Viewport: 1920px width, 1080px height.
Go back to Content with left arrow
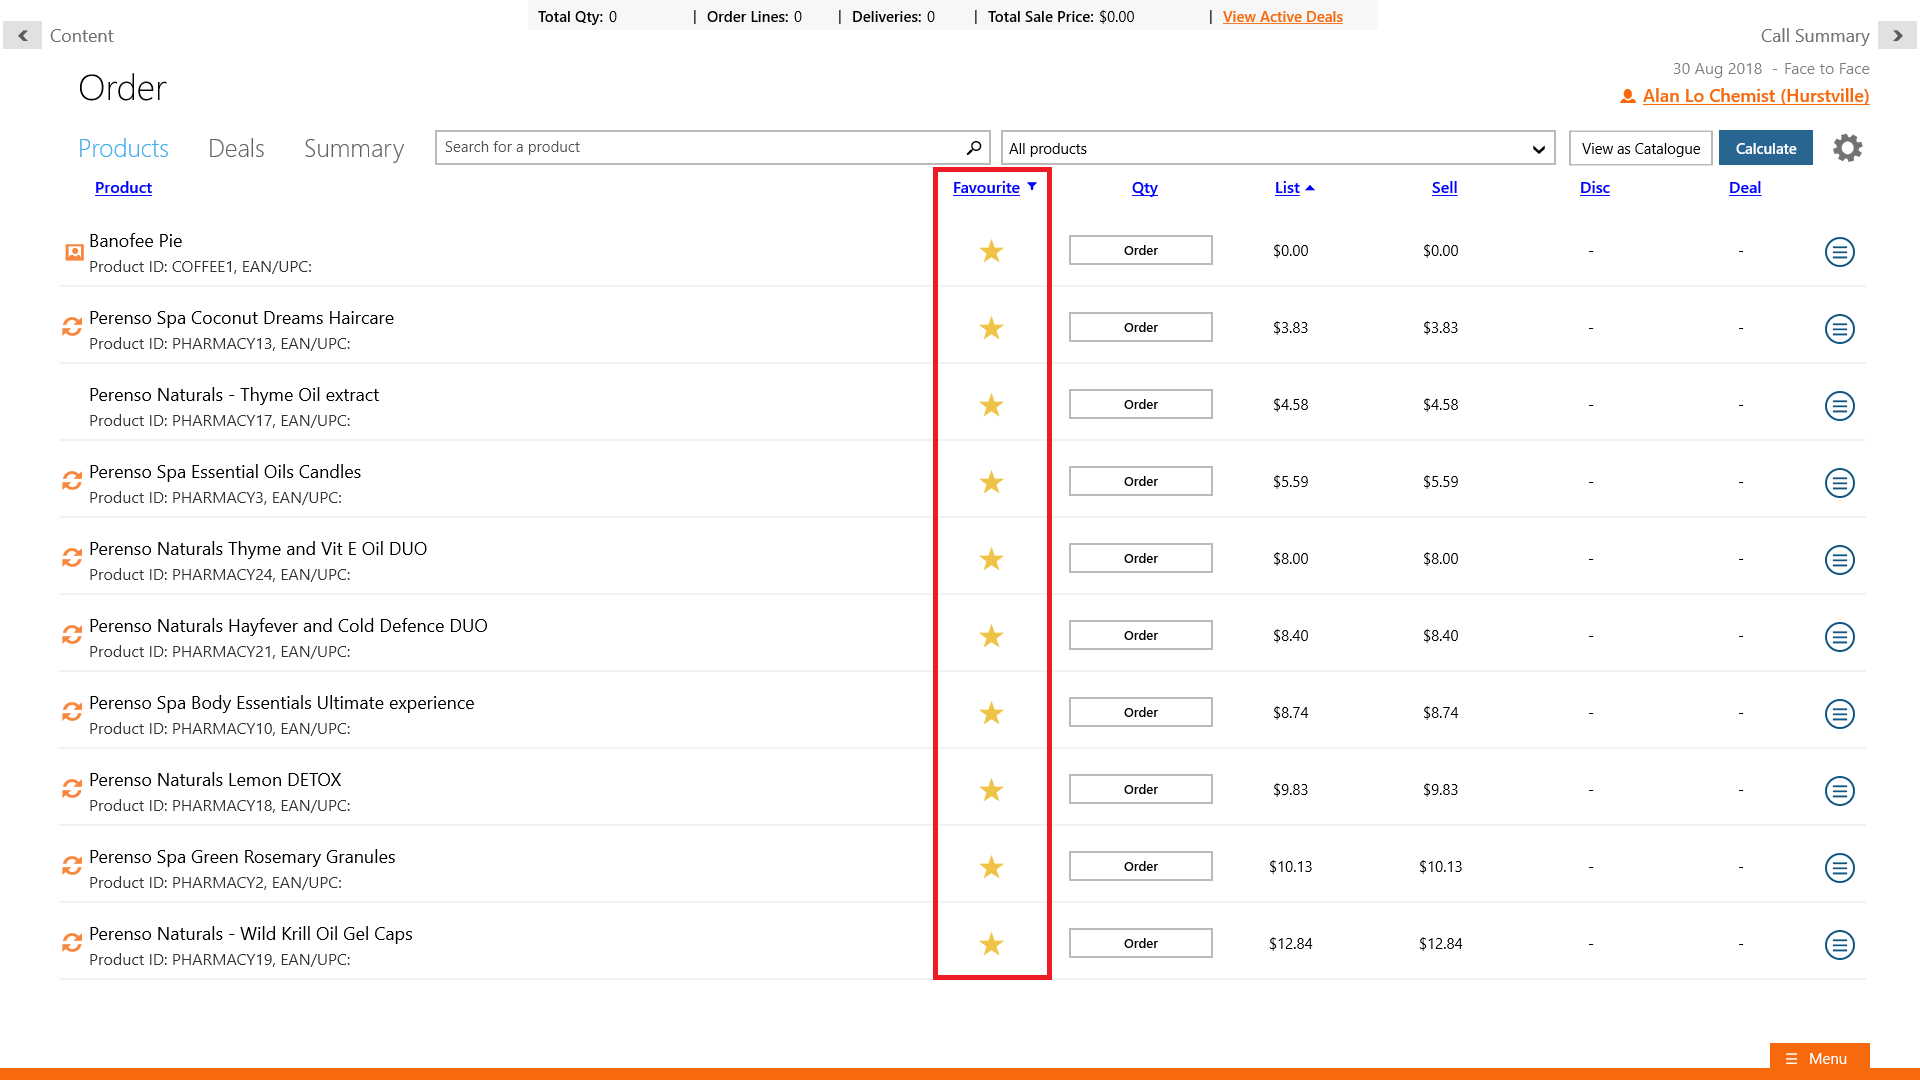pyautogui.click(x=22, y=36)
